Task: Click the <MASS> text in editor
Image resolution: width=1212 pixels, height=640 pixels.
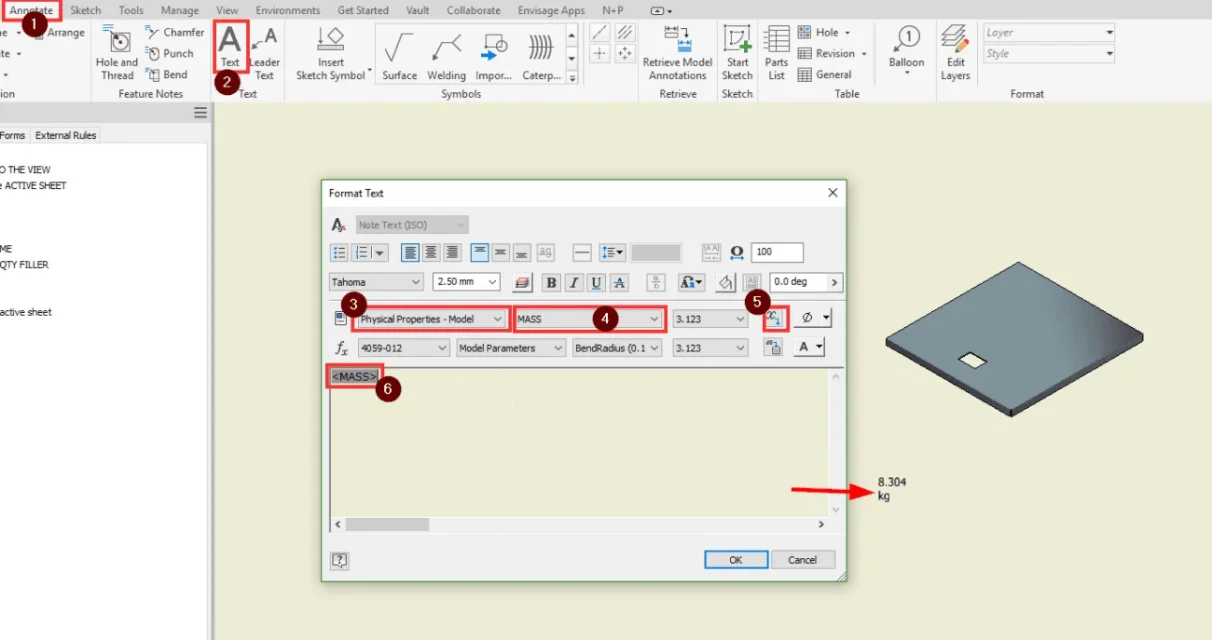Action: [x=355, y=376]
